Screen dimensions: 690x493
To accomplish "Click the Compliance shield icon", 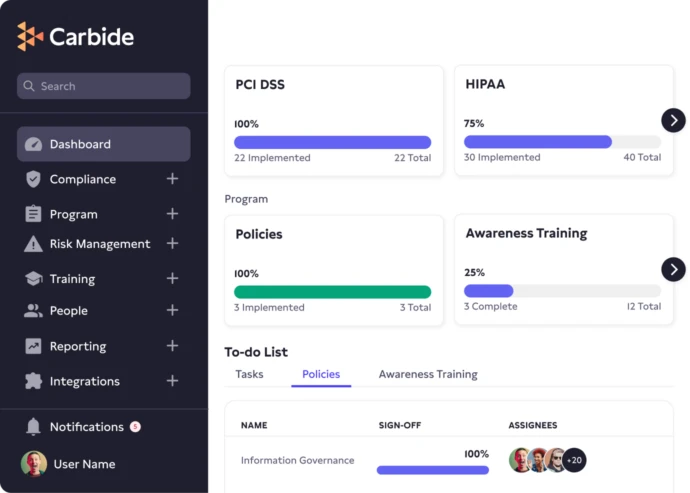I will [33, 179].
